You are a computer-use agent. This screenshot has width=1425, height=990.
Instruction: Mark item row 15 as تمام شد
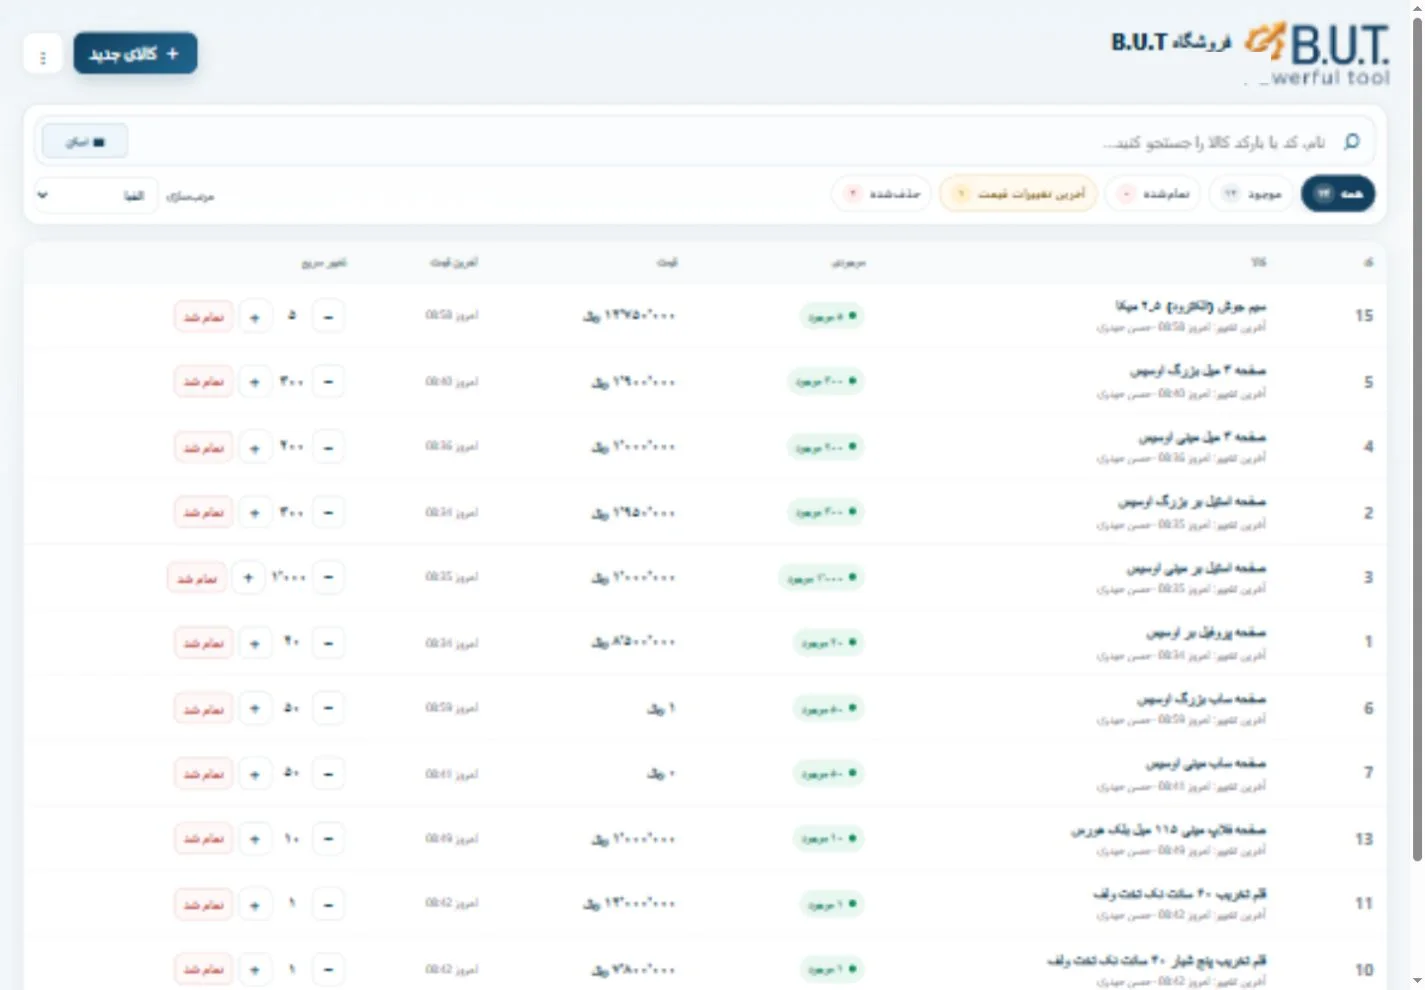pyautogui.click(x=203, y=317)
